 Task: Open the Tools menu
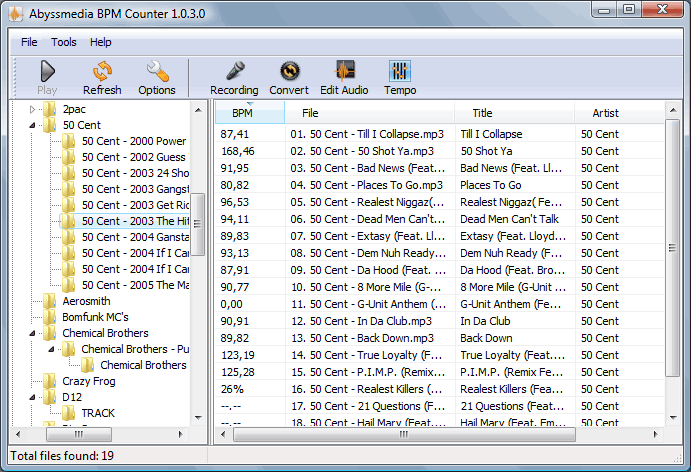click(x=64, y=42)
